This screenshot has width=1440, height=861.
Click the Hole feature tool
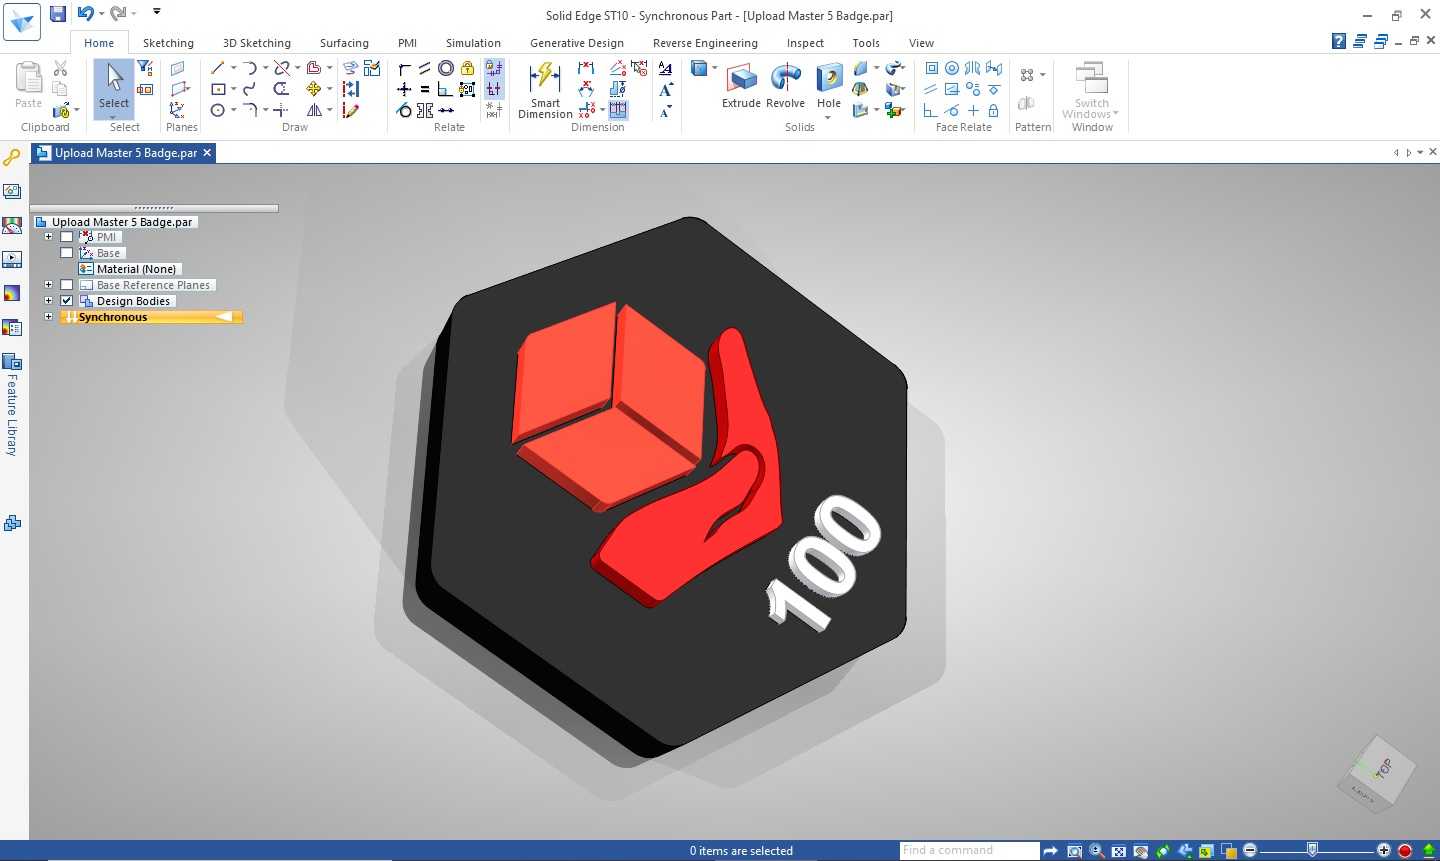pos(829,86)
